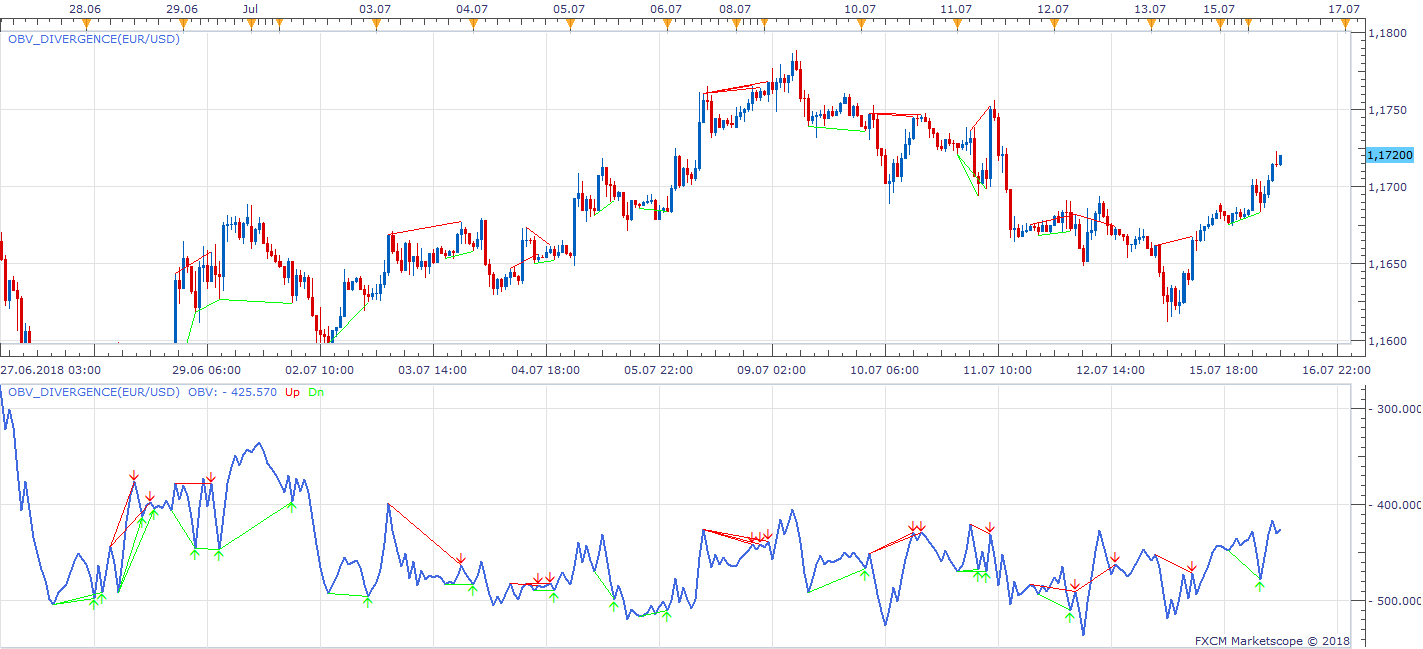Click the orange date marker under 03.07
The height and width of the screenshot is (649, 1423).
click(375, 23)
